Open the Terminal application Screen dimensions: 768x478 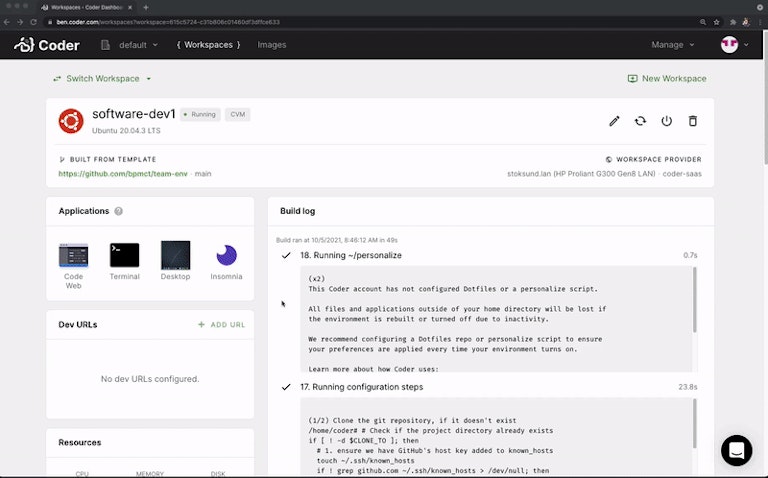[124, 261]
